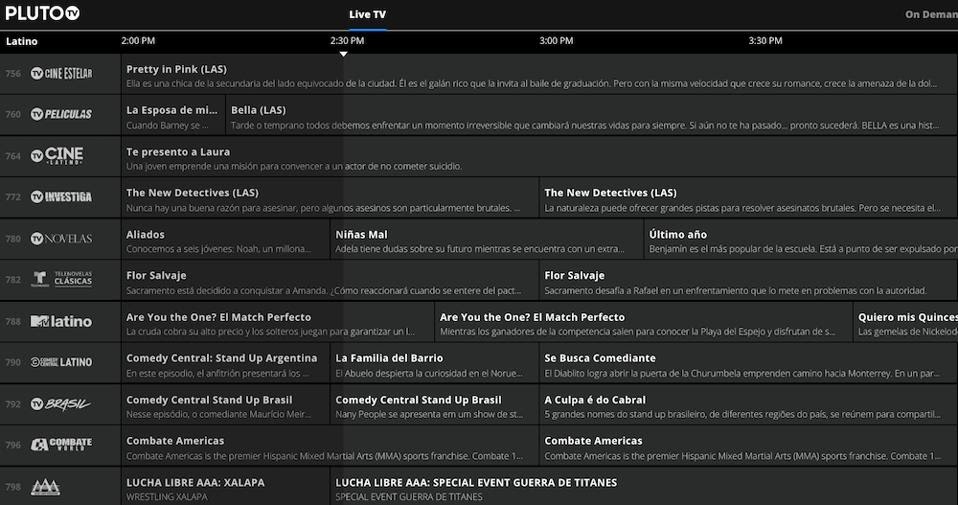Open 2:00 PM Combate Americas listing
This screenshot has width=958, height=505.
tap(330, 445)
